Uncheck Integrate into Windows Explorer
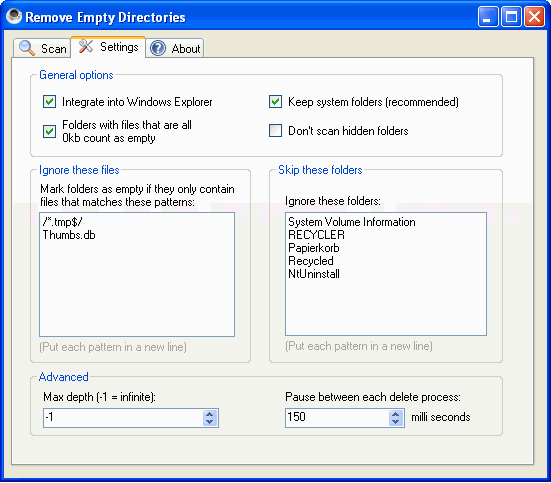 click(x=49, y=102)
